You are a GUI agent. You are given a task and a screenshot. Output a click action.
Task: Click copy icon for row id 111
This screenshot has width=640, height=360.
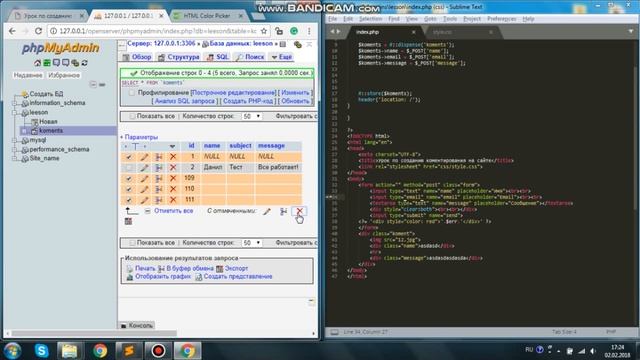[158, 200]
